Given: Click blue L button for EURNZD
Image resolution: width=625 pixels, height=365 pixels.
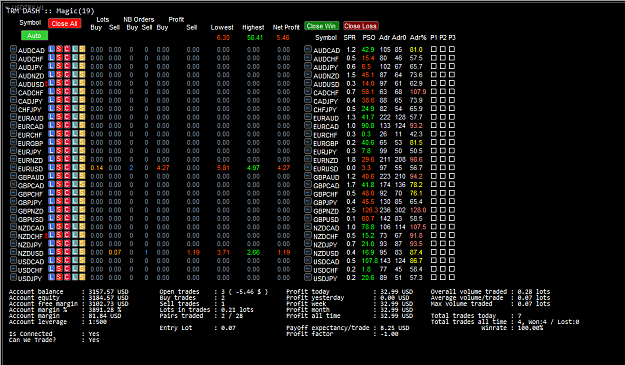Looking at the screenshot, I should 51,159.
